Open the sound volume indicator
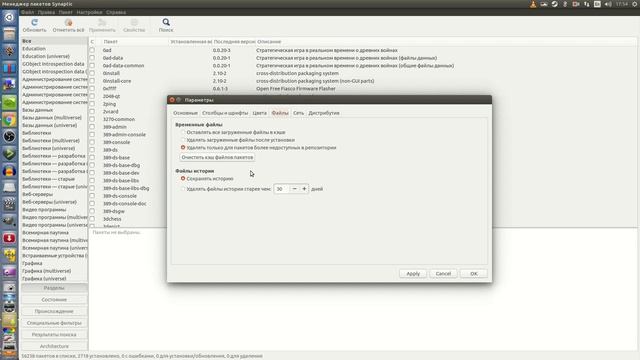This screenshot has width=640, height=360. (x=608, y=4)
